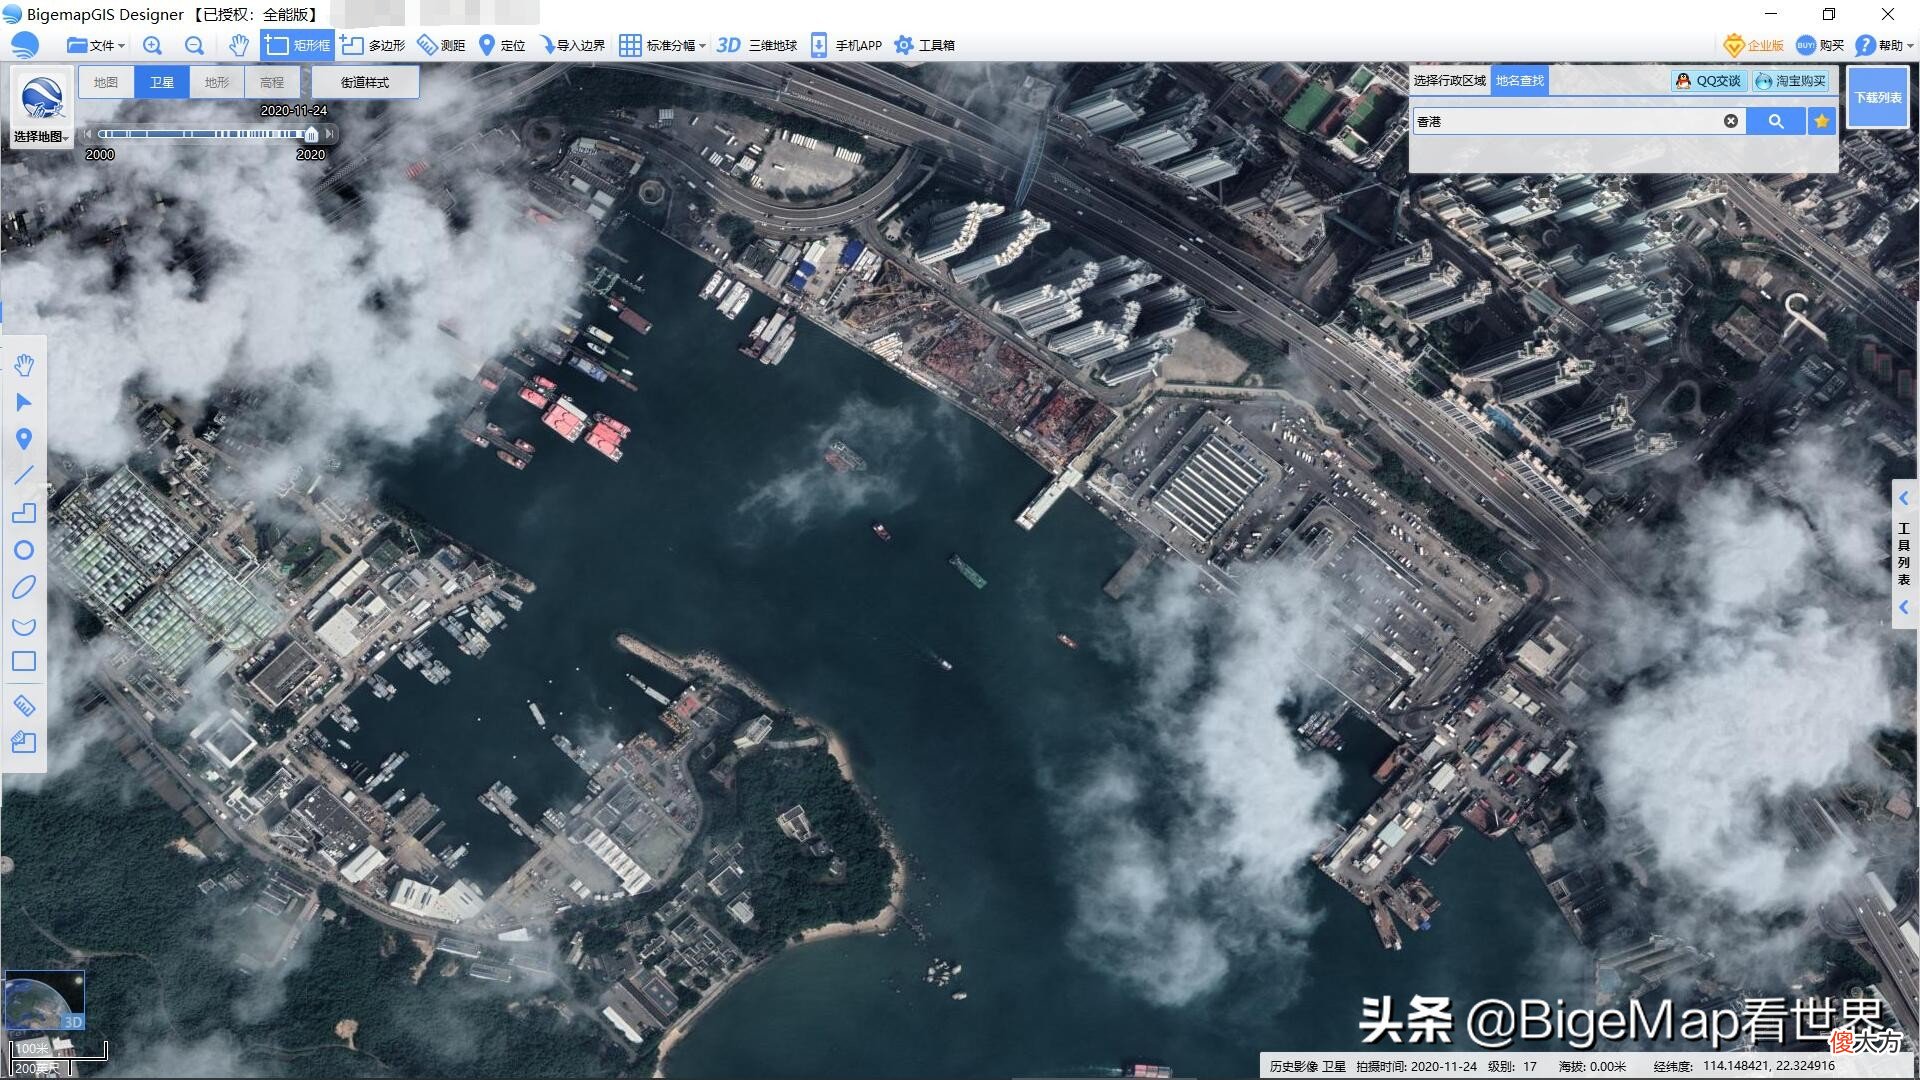Click the 测距 distance measure tool
Screen dimensions: 1920x1080
point(441,45)
